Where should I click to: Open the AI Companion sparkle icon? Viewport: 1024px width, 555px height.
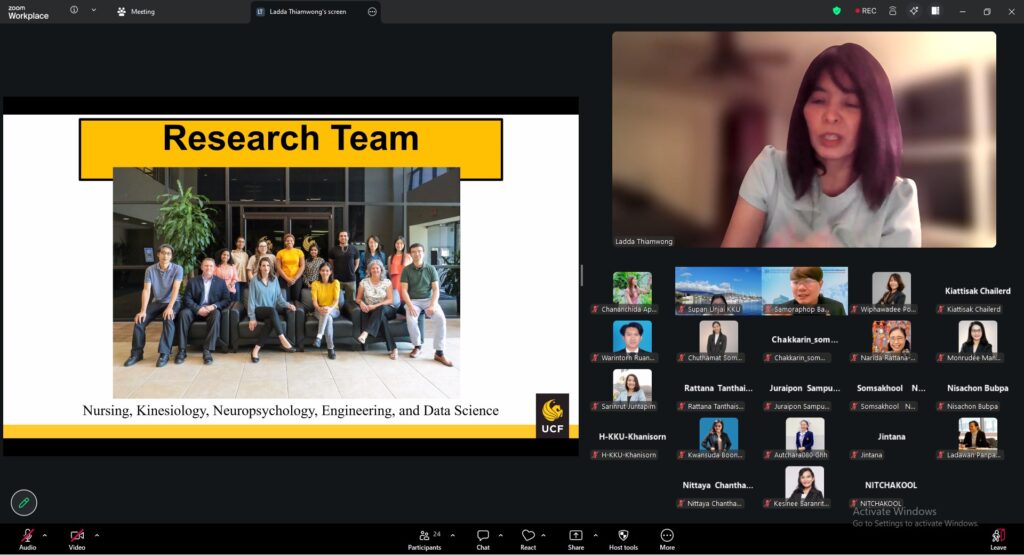pyautogui.click(x=913, y=11)
